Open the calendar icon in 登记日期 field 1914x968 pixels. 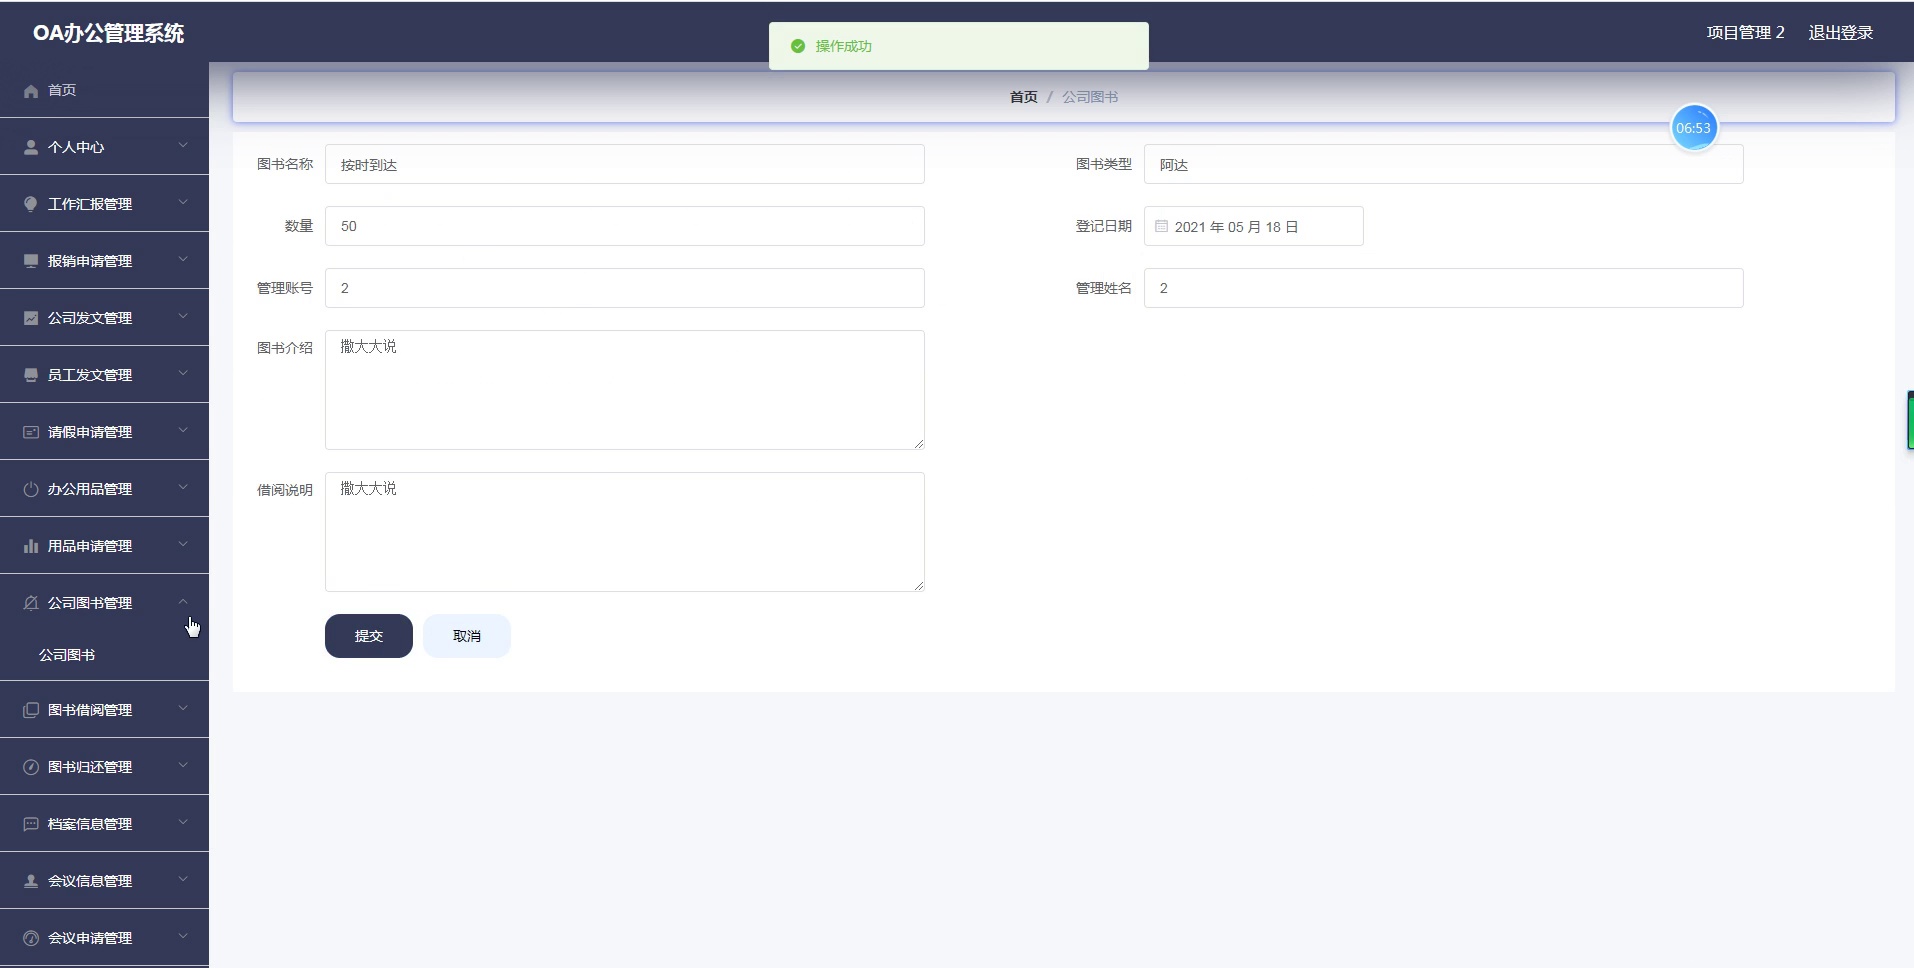pos(1159,226)
